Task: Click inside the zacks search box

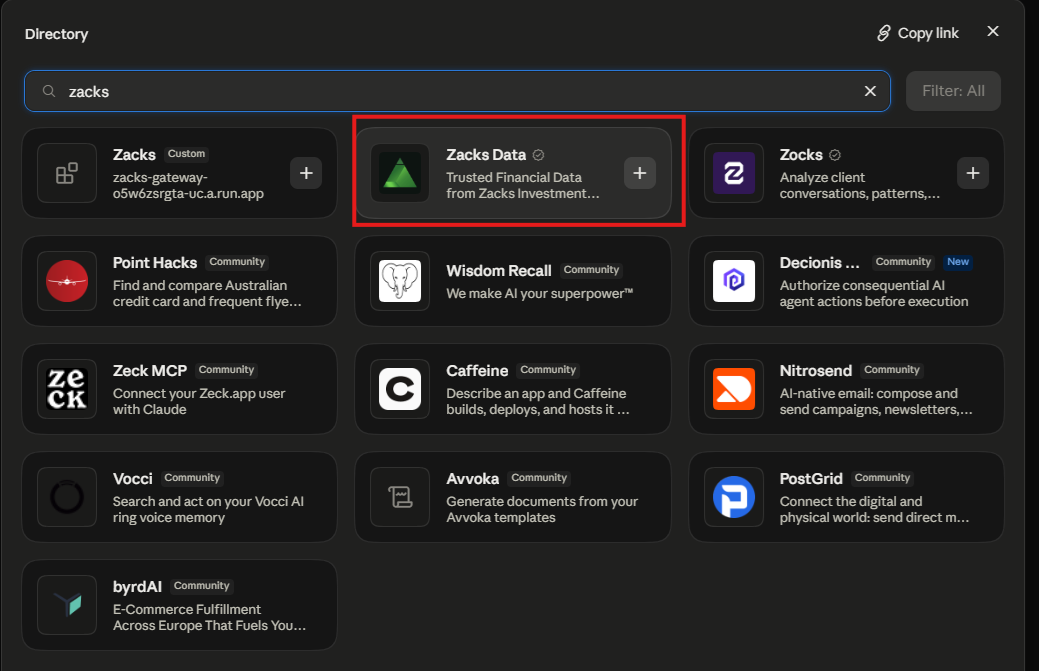Action: pyautogui.click(x=457, y=91)
